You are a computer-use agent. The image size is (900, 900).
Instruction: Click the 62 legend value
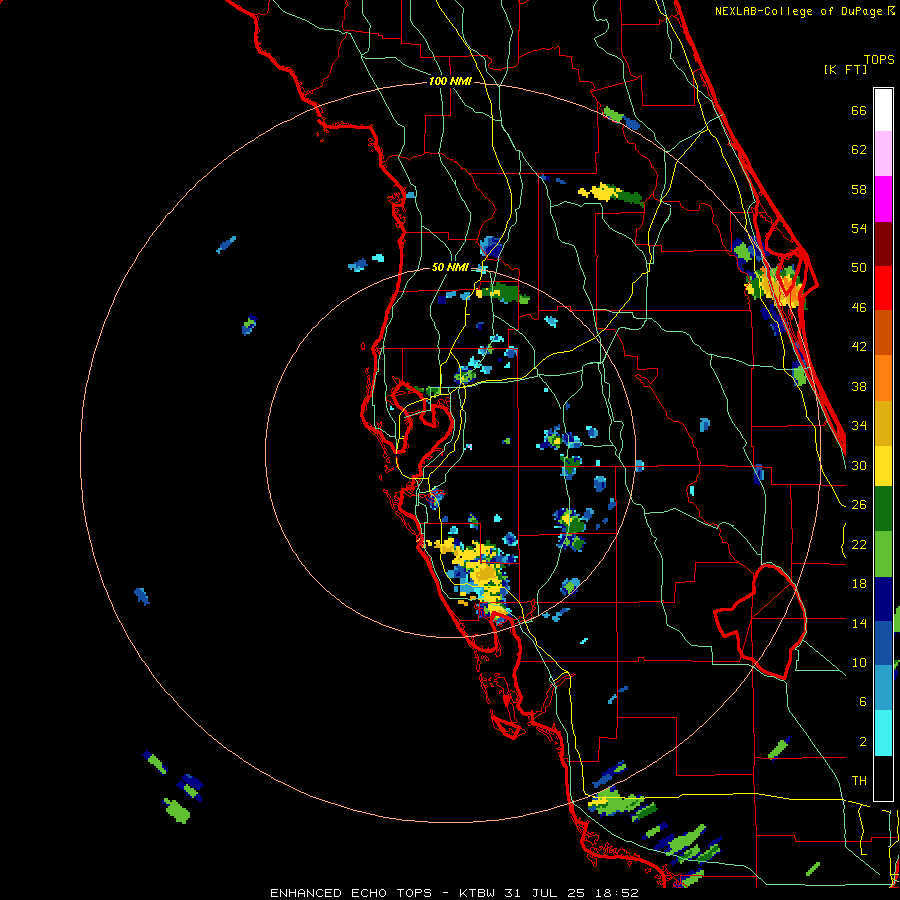pos(859,149)
